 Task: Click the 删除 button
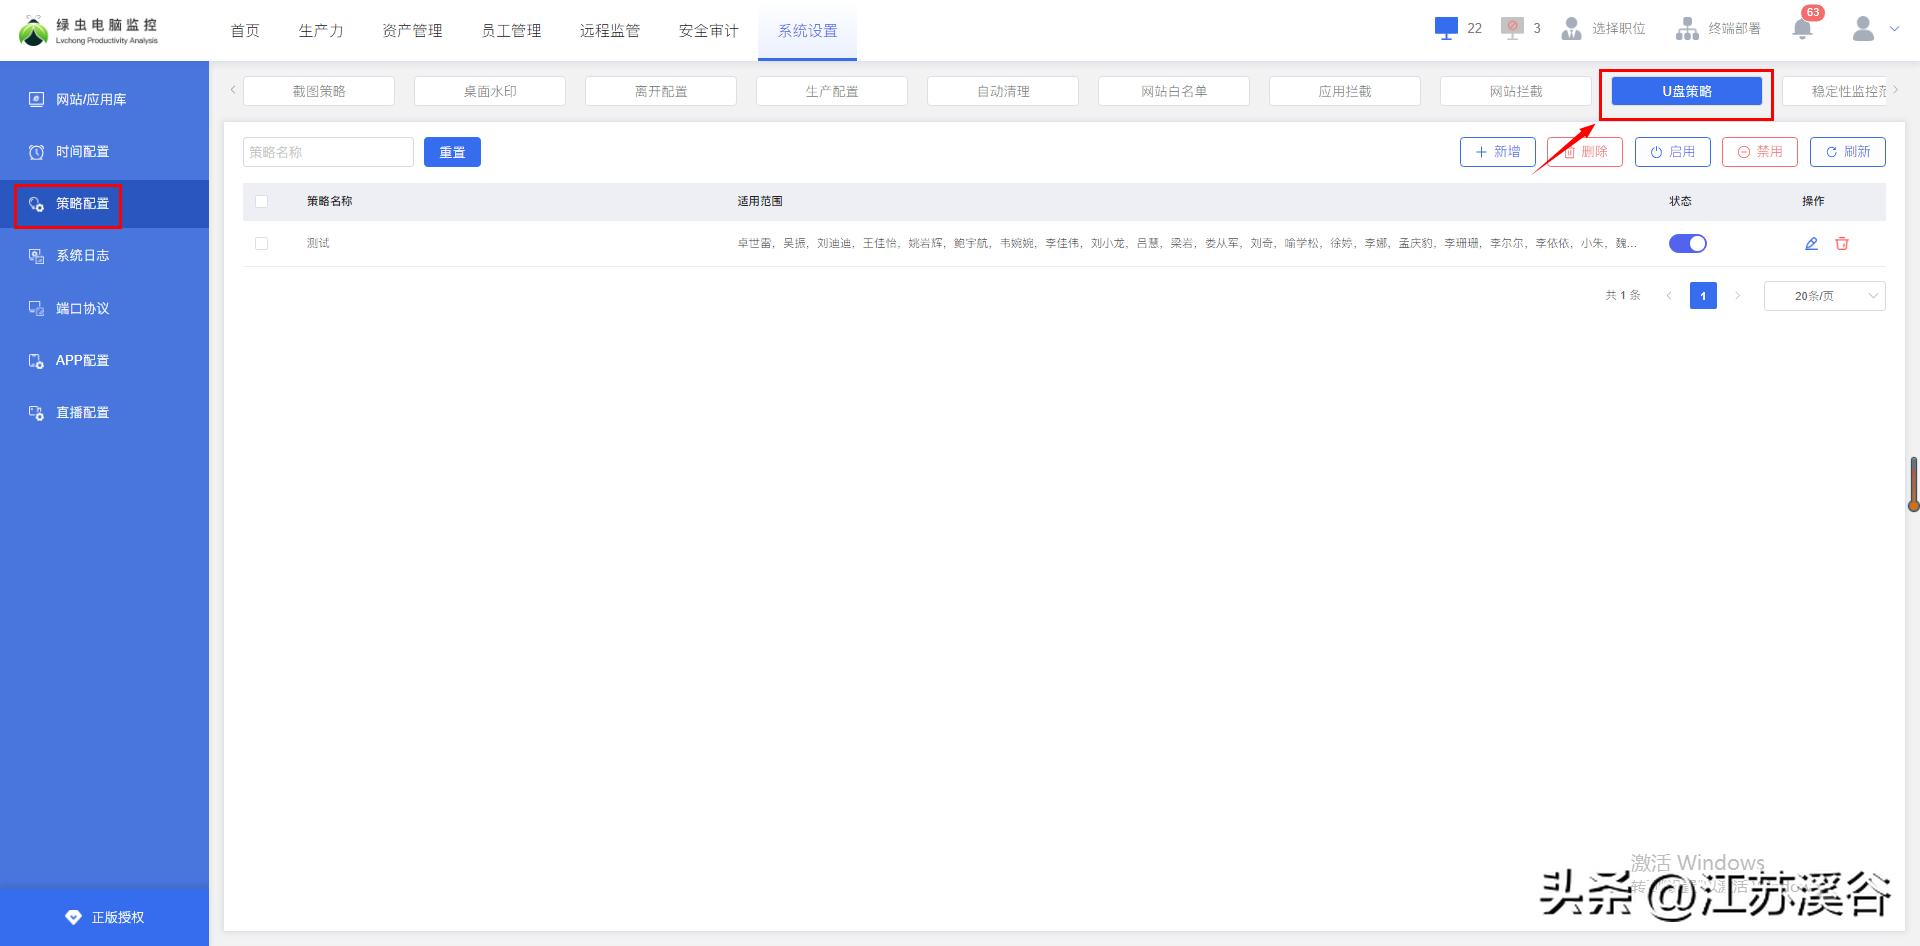1585,152
